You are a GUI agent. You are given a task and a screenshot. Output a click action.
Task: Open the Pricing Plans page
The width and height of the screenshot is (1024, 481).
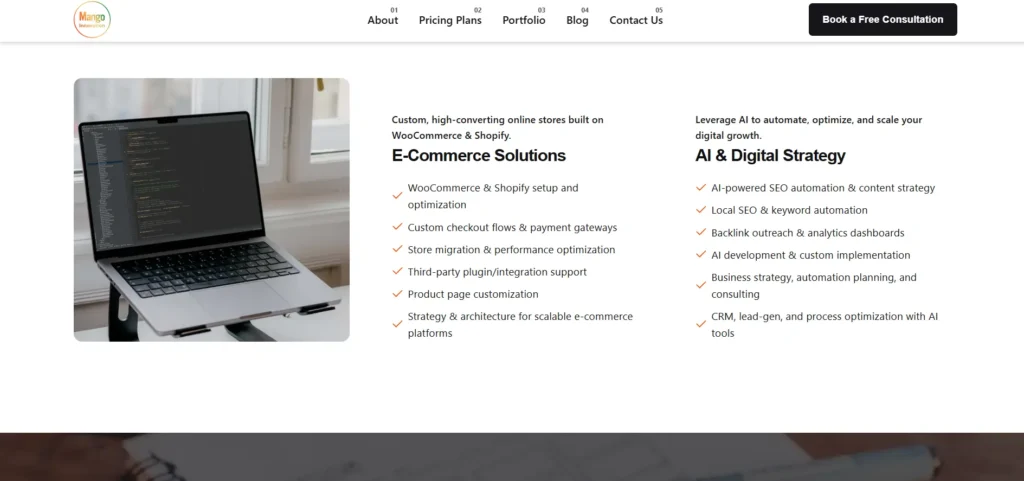point(450,20)
